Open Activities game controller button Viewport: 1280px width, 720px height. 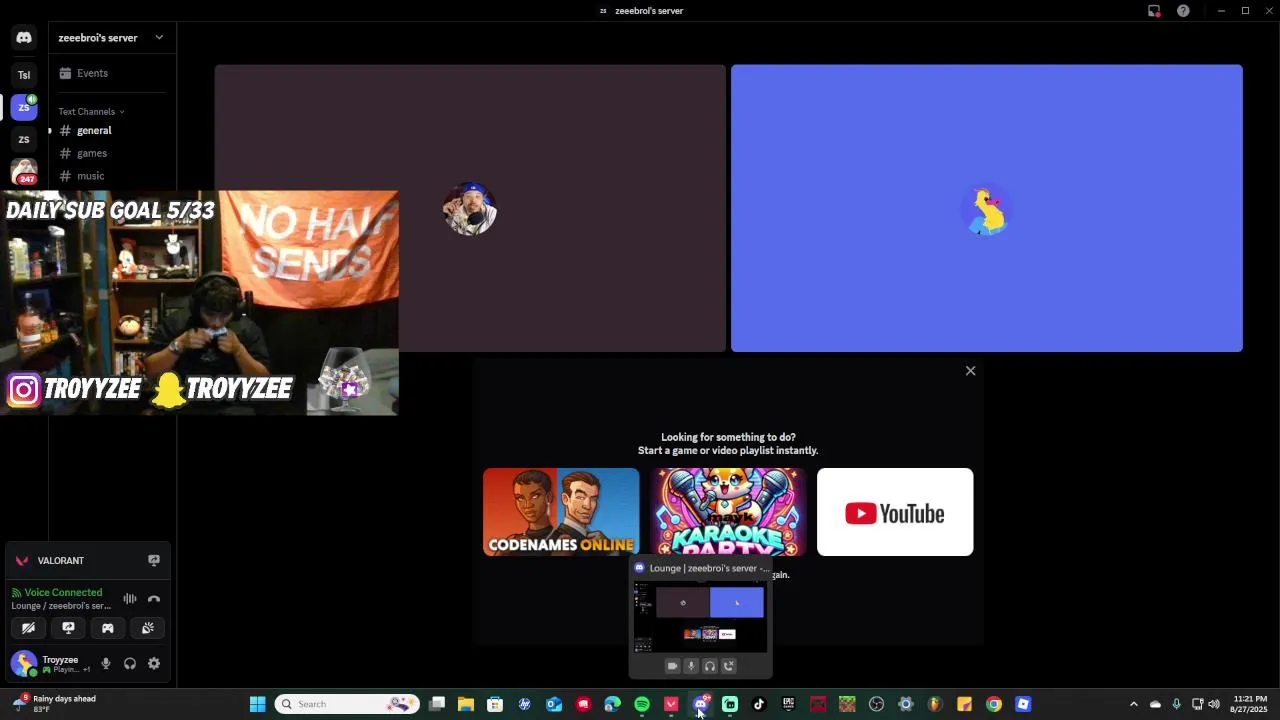pos(108,628)
